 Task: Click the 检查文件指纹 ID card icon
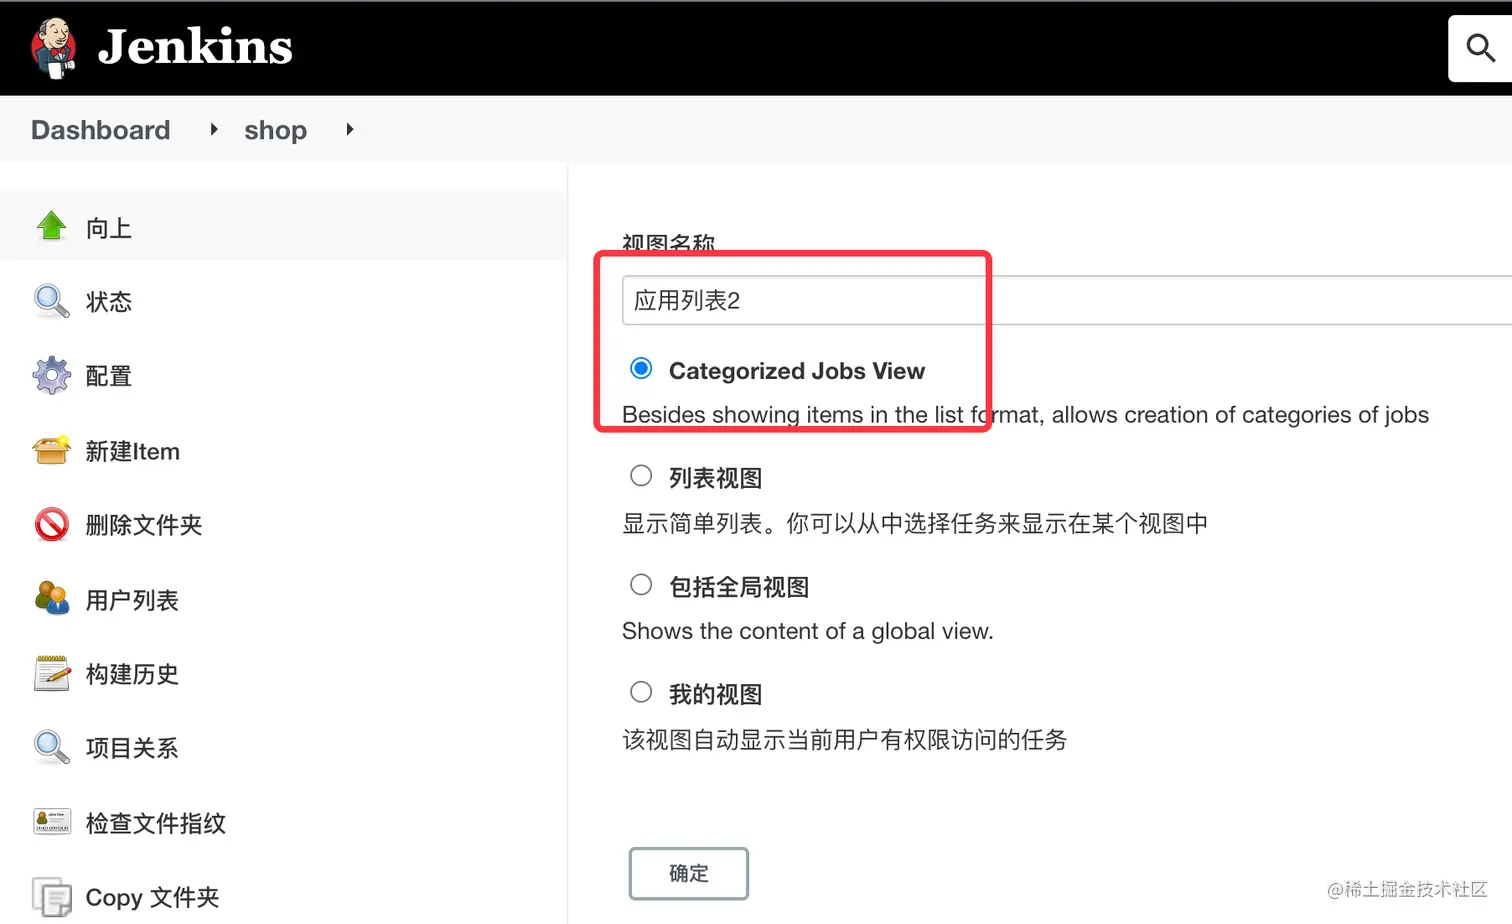(52, 822)
